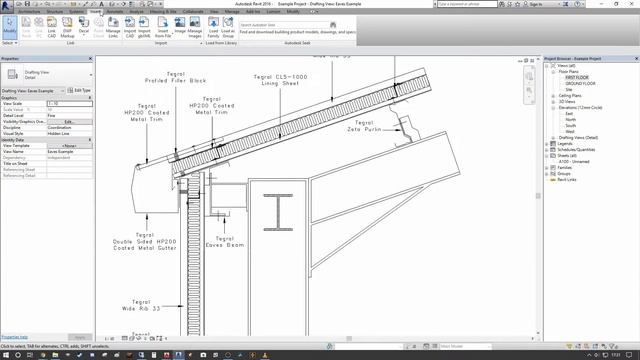
Task: Click the Autodesk Seek search binoculars icon
Action: pos(333,25)
